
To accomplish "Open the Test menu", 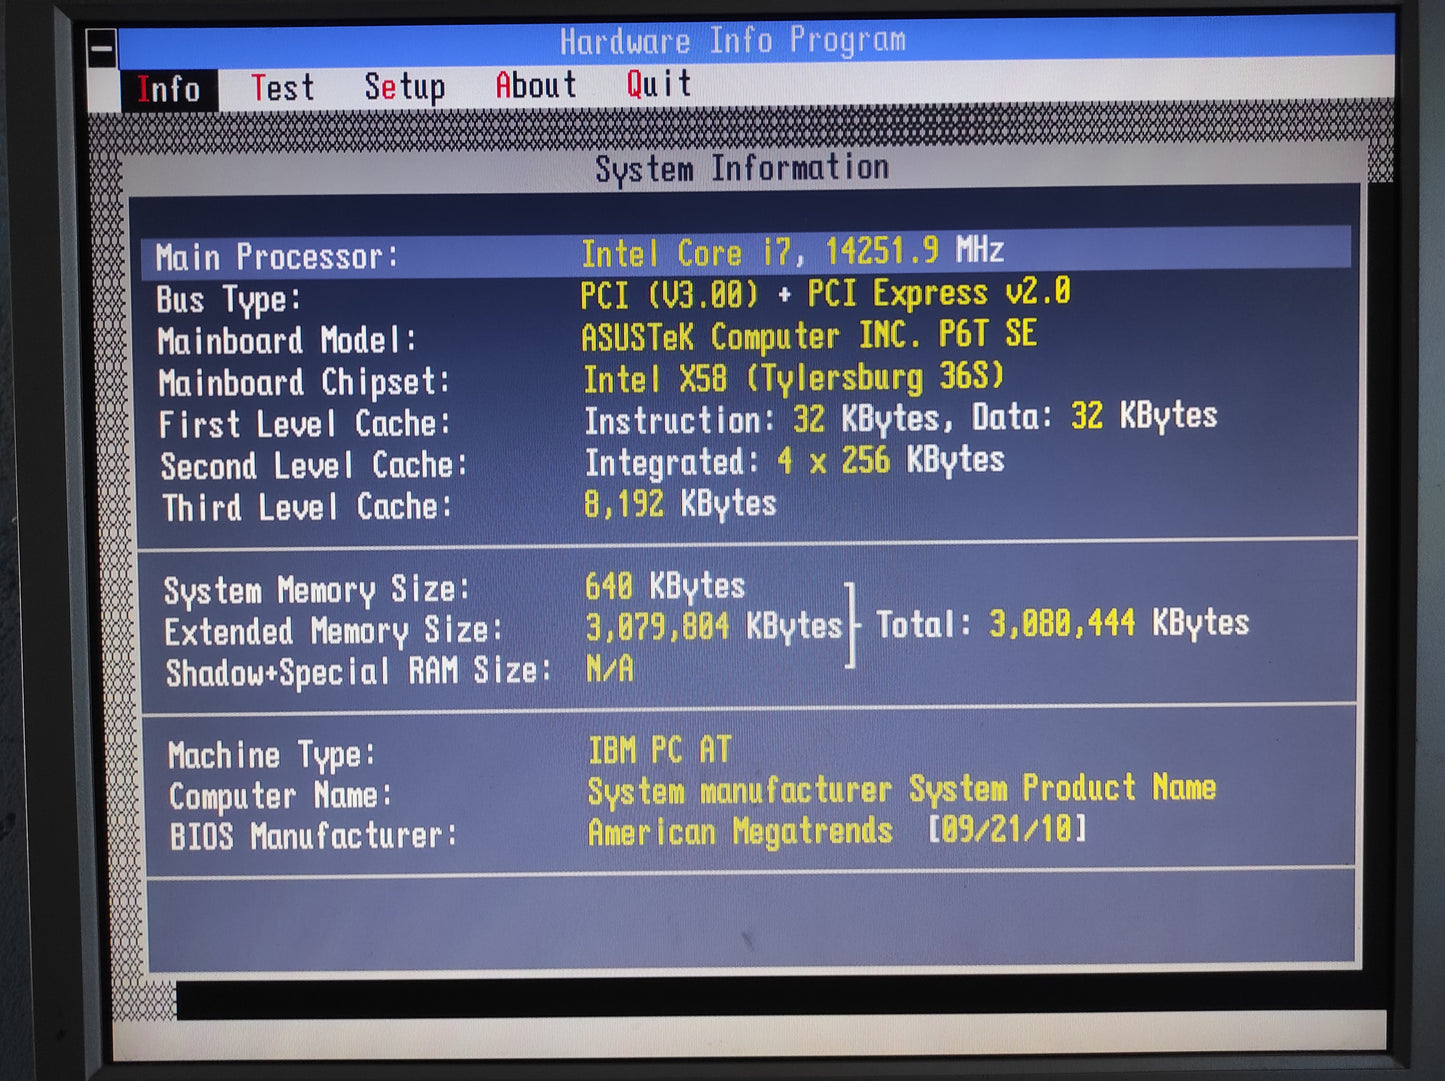I will tap(283, 87).
